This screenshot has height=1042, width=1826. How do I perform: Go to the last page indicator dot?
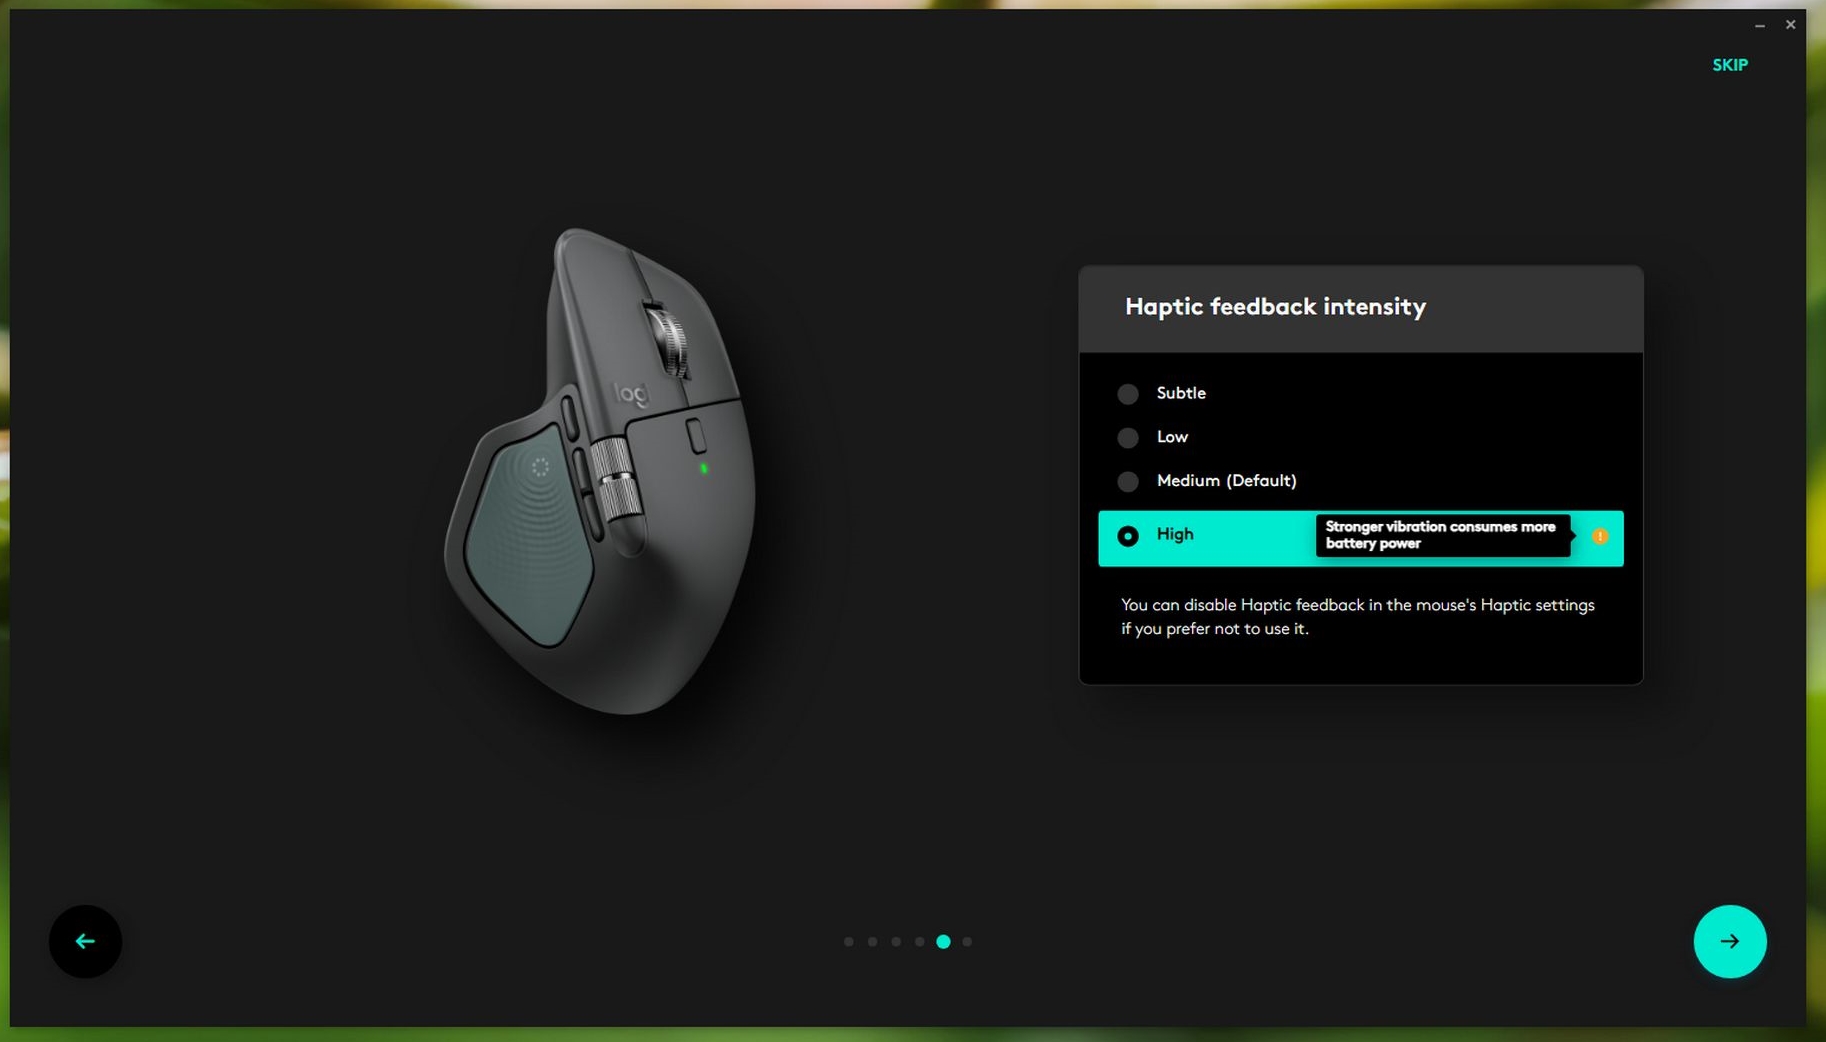[x=967, y=941]
